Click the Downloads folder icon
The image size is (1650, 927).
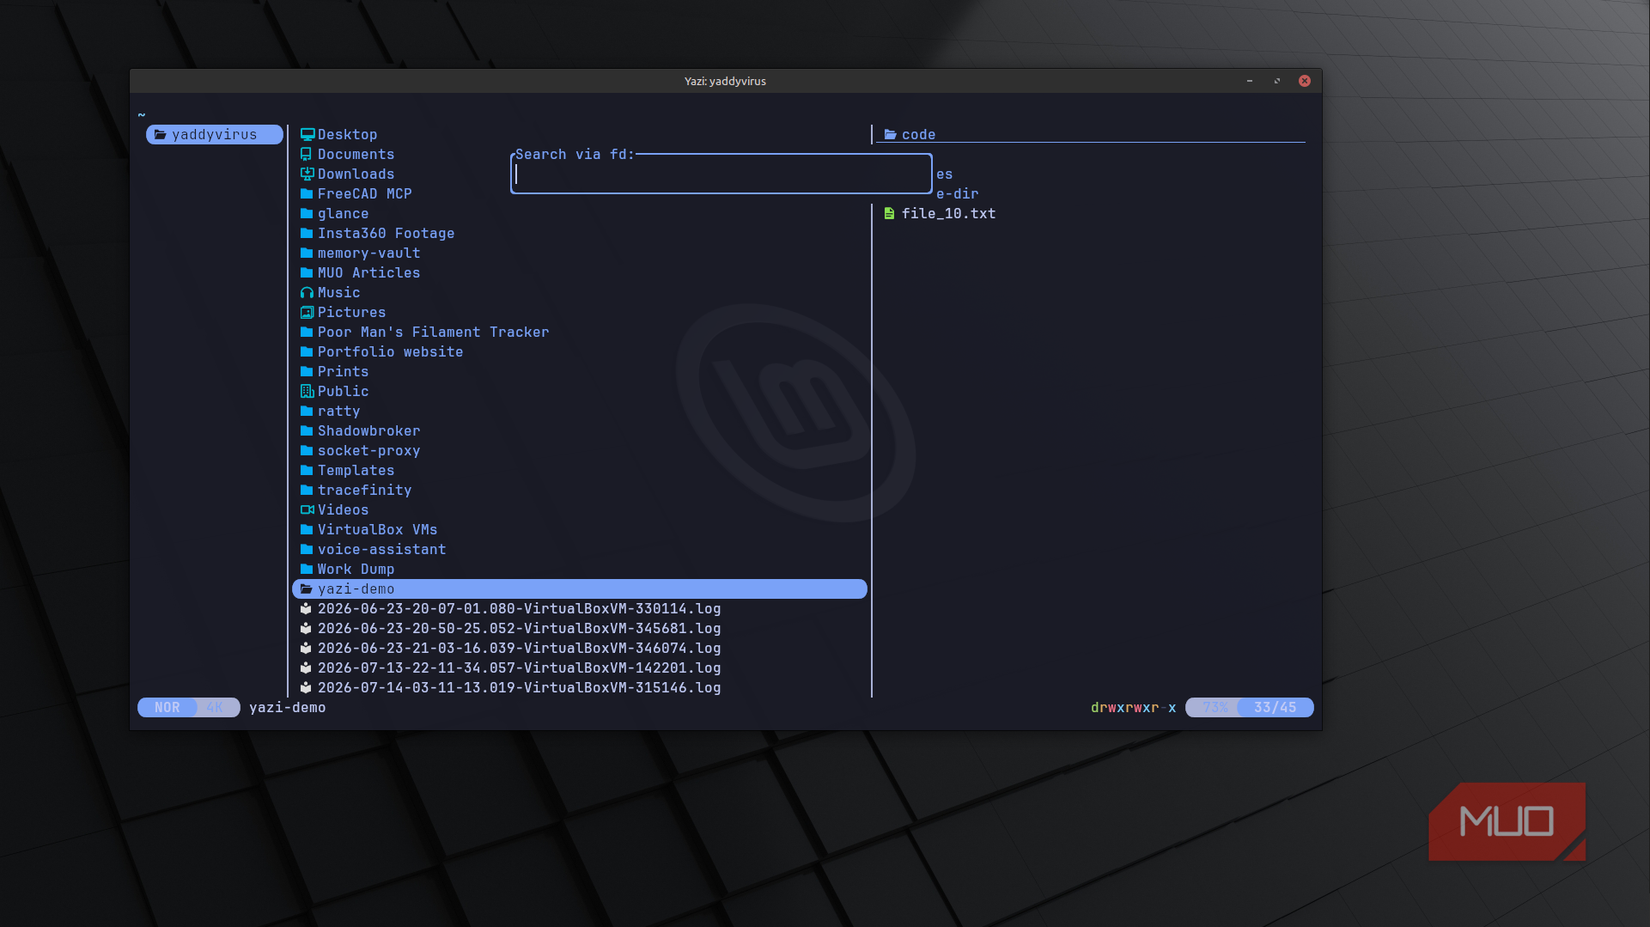pyautogui.click(x=307, y=174)
